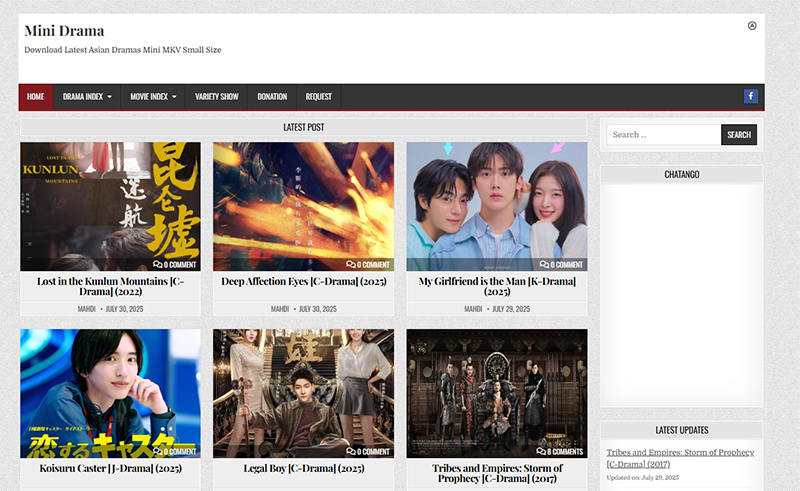800x491 pixels.
Task: Click July 29, 2025 date under My Girlfriend post
Action: tap(511, 309)
